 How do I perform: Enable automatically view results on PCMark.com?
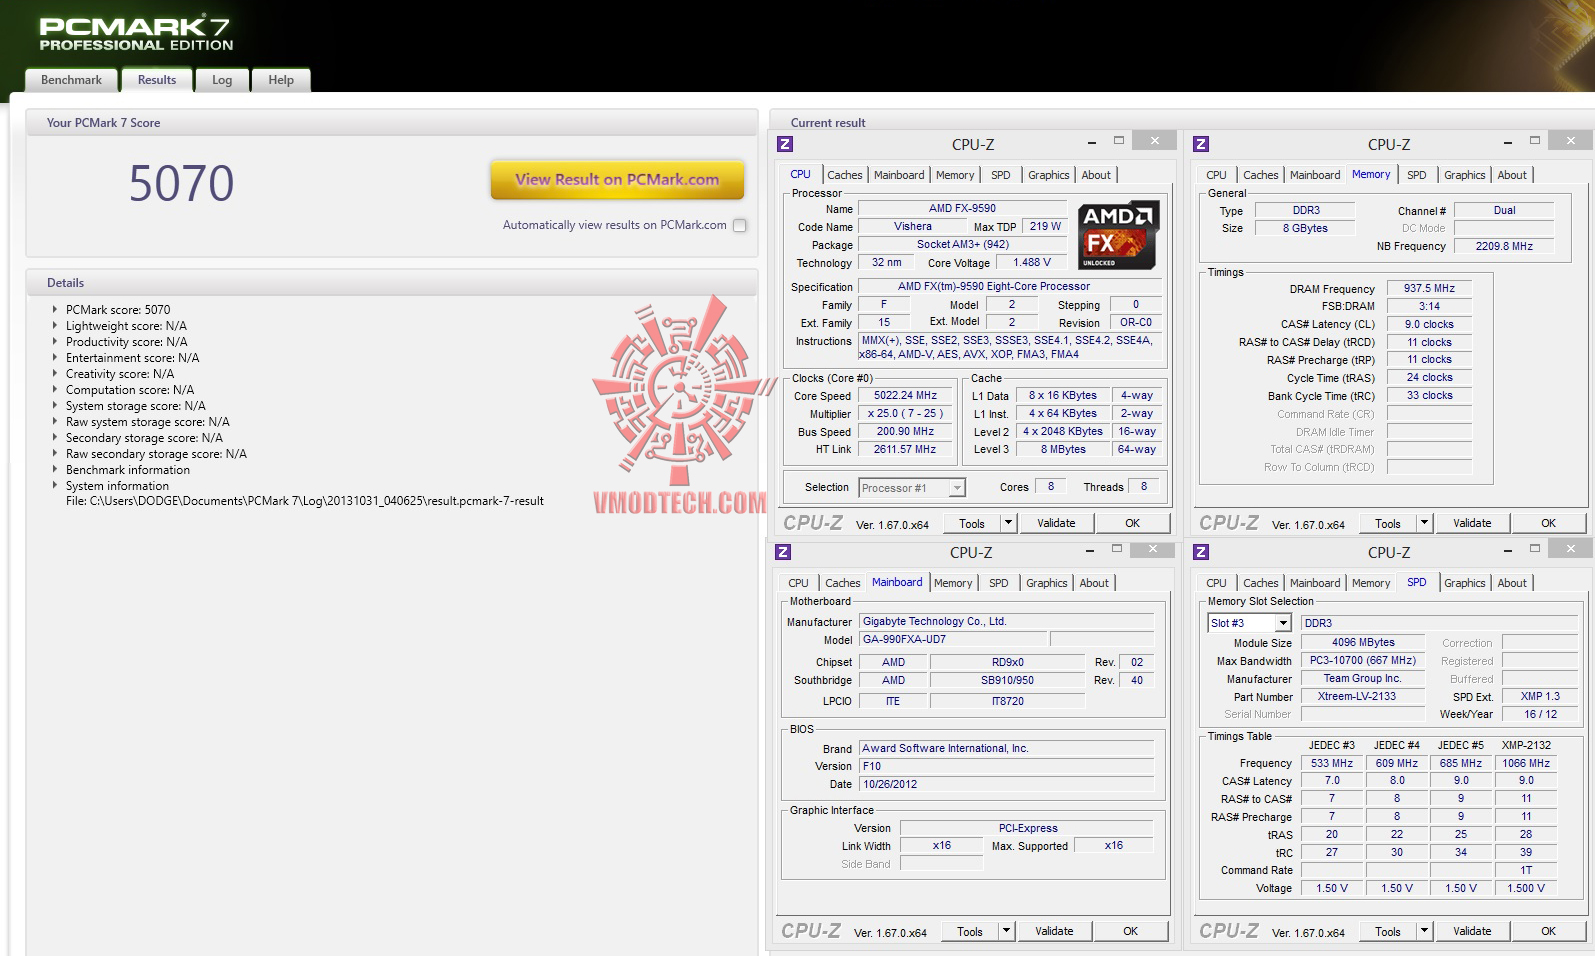click(x=740, y=225)
